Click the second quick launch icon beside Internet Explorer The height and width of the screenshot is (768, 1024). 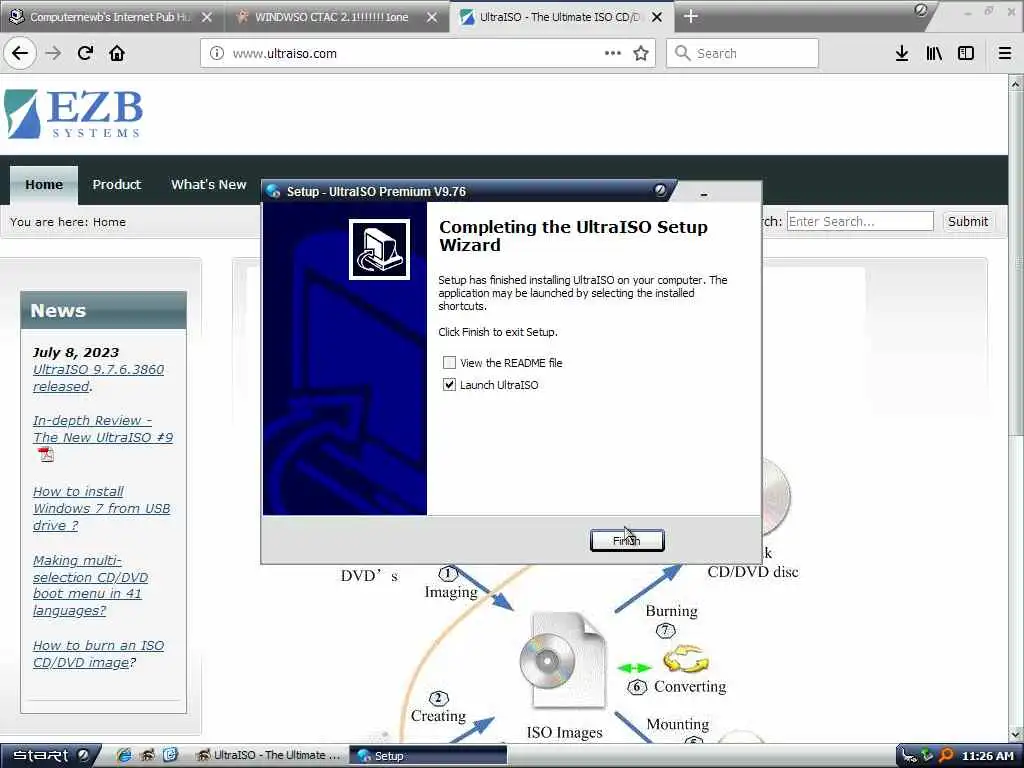(x=147, y=755)
